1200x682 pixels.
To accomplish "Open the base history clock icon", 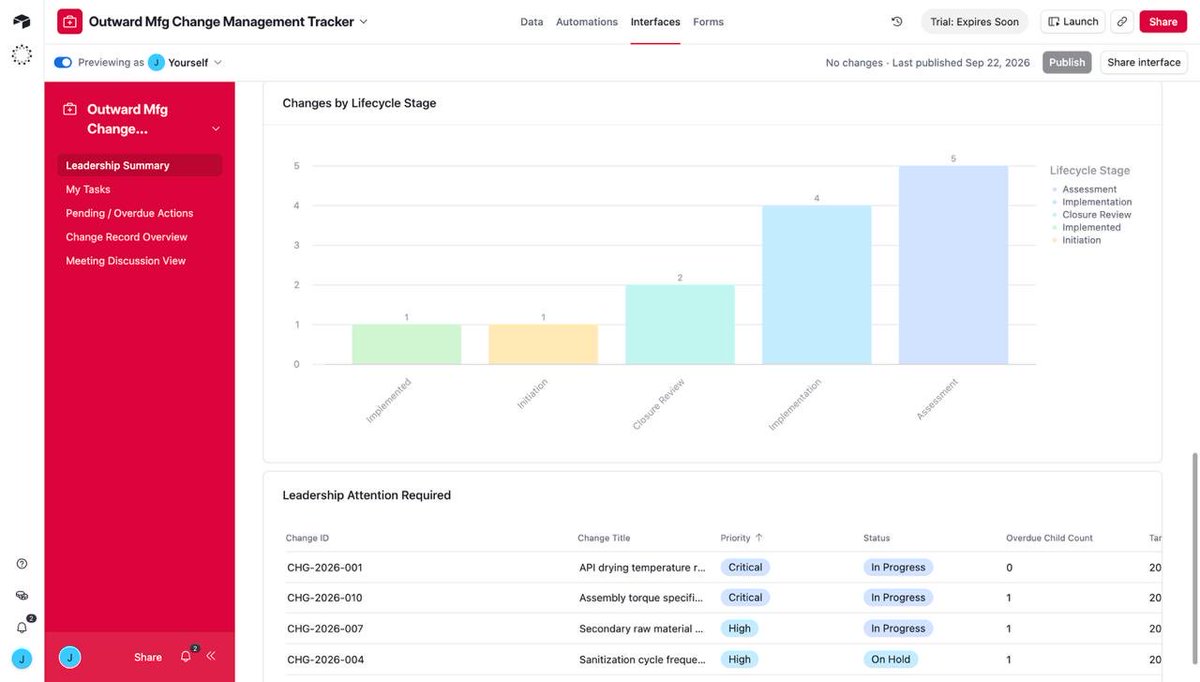I will click(897, 22).
